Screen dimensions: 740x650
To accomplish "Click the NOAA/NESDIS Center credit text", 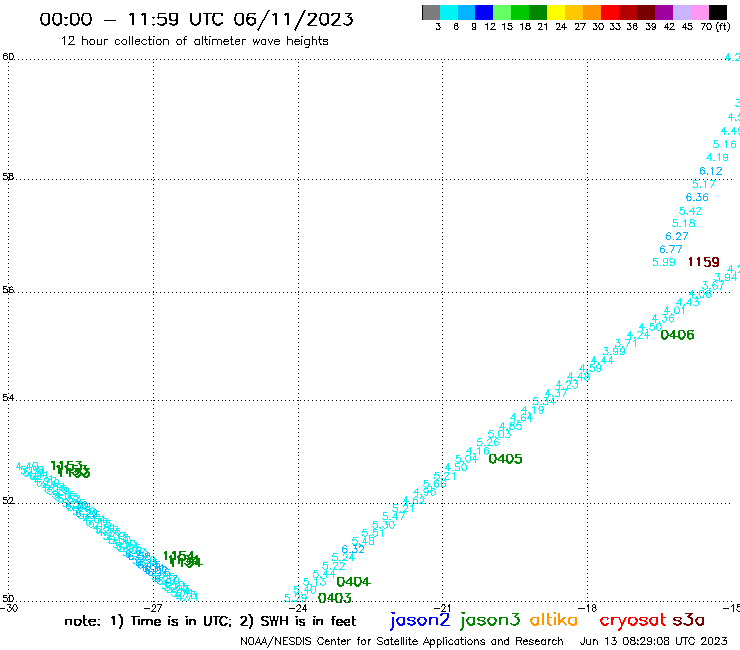I will (x=402, y=641).
